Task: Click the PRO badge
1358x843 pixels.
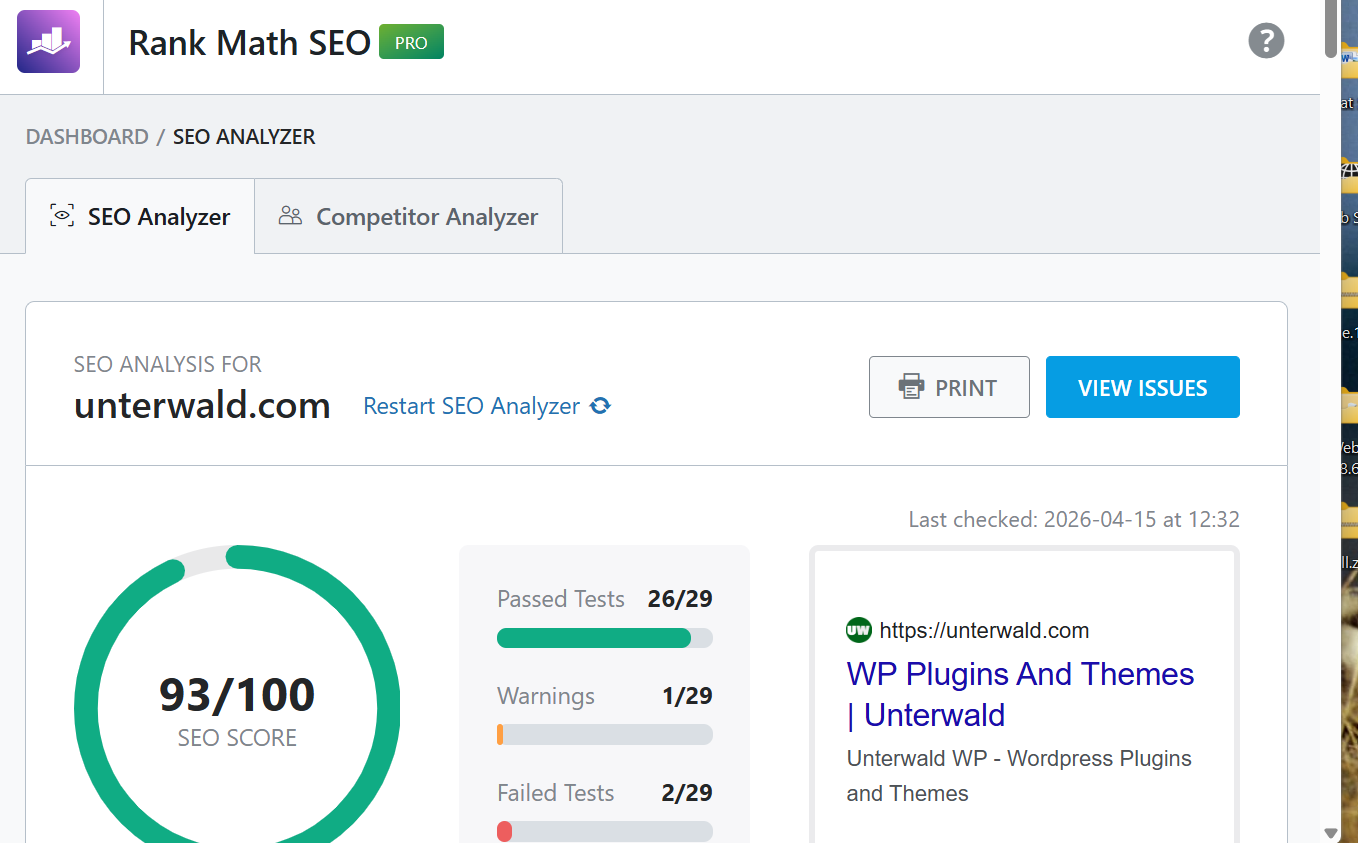Action: 411,43
